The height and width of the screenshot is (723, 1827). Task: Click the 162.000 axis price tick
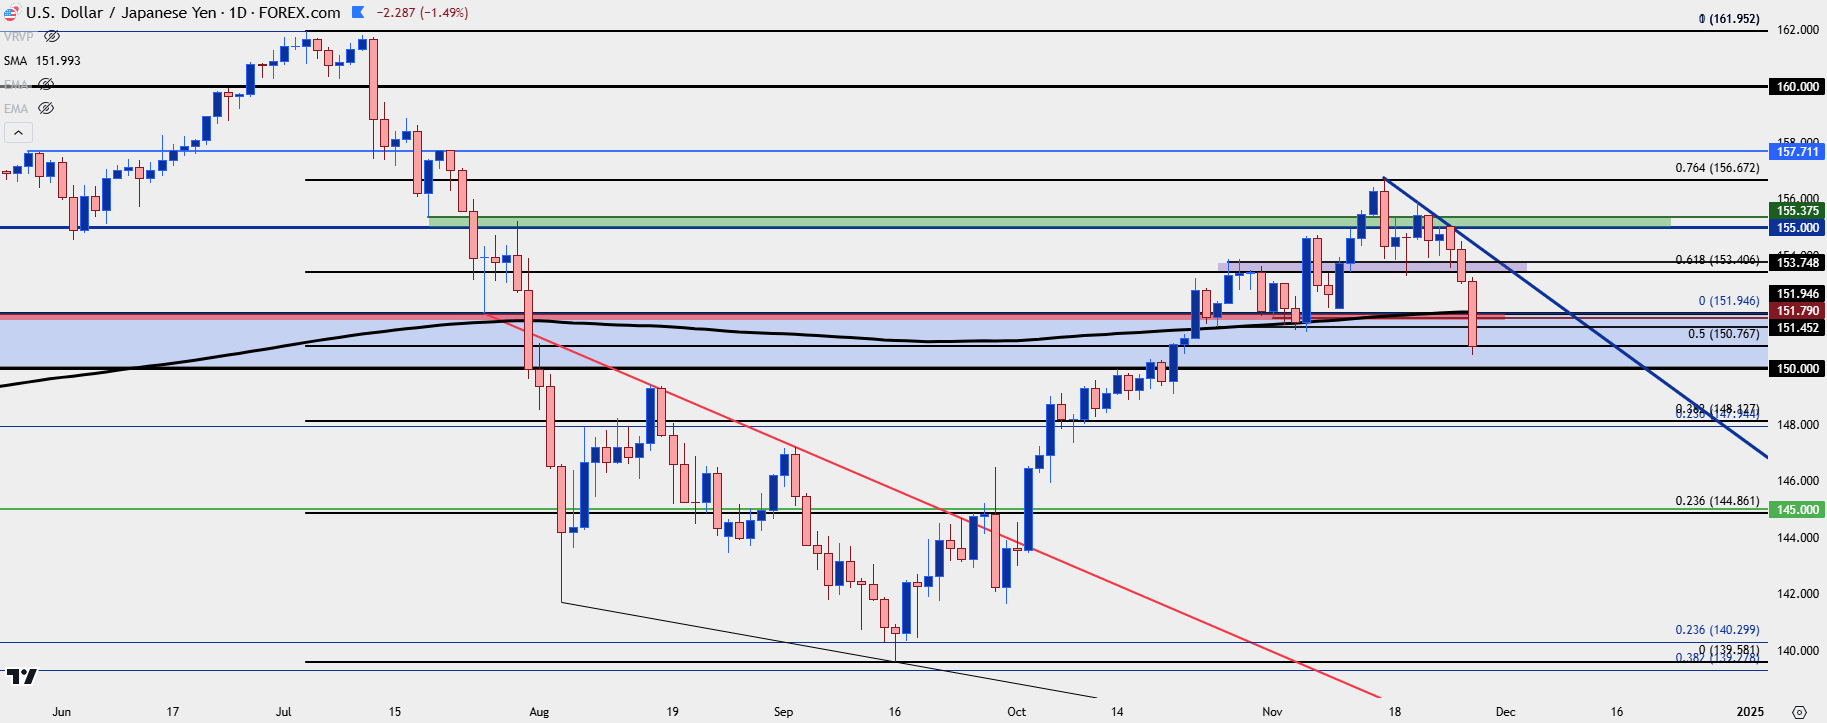pos(1797,30)
